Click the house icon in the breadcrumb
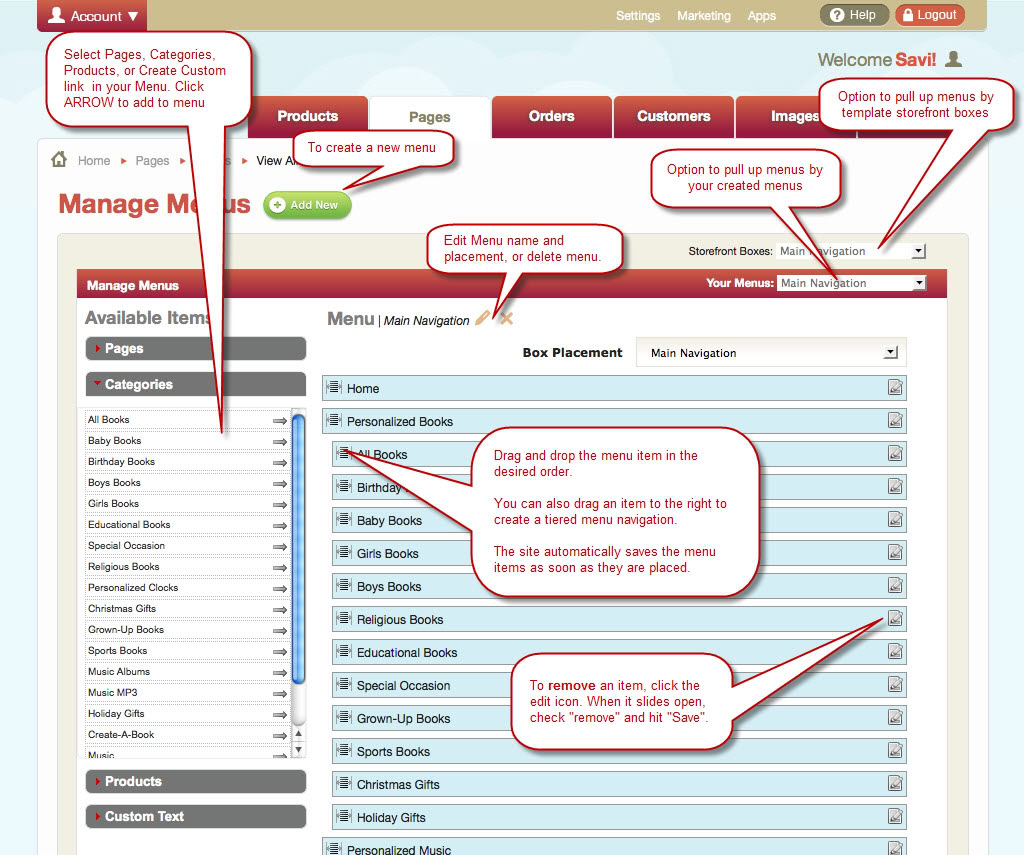This screenshot has width=1024, height=855. pos(58,159)
